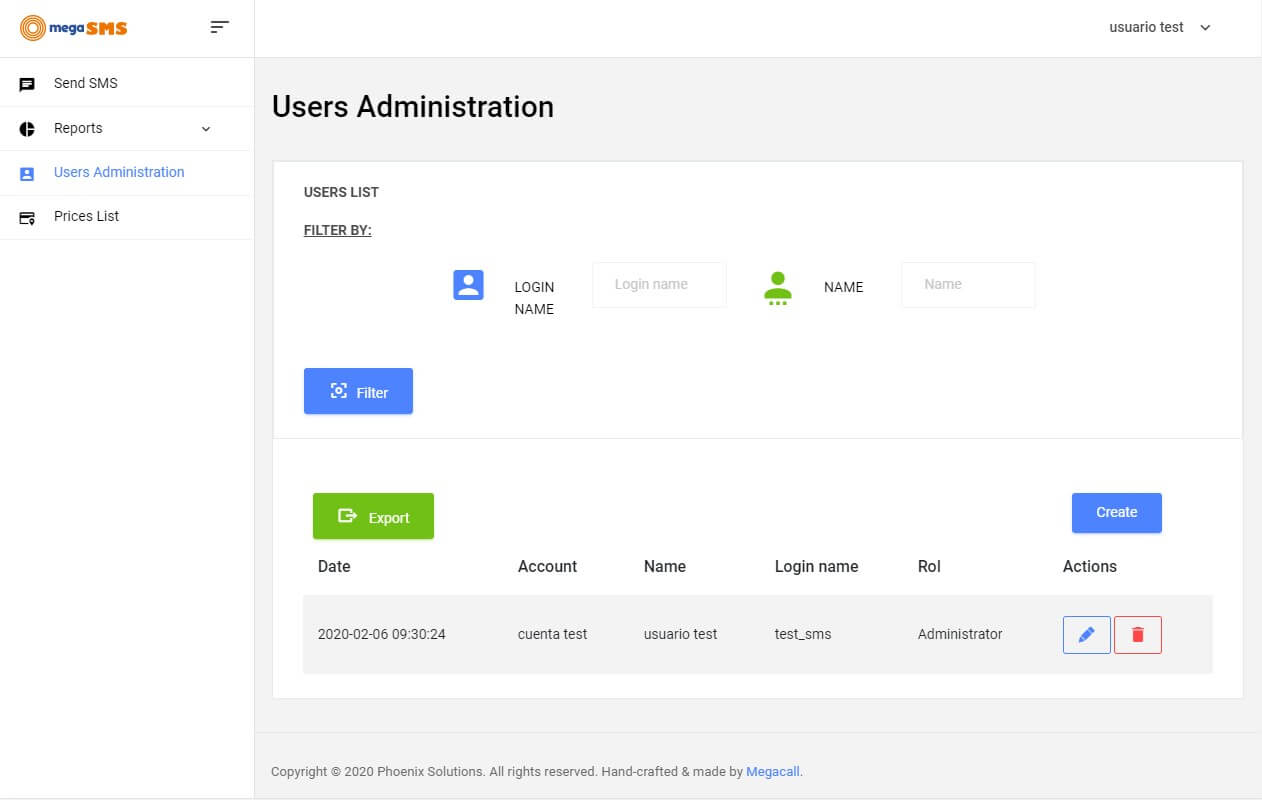Follow the Megacall footer link
1262x800 pixels.
(x=772, y=772)
